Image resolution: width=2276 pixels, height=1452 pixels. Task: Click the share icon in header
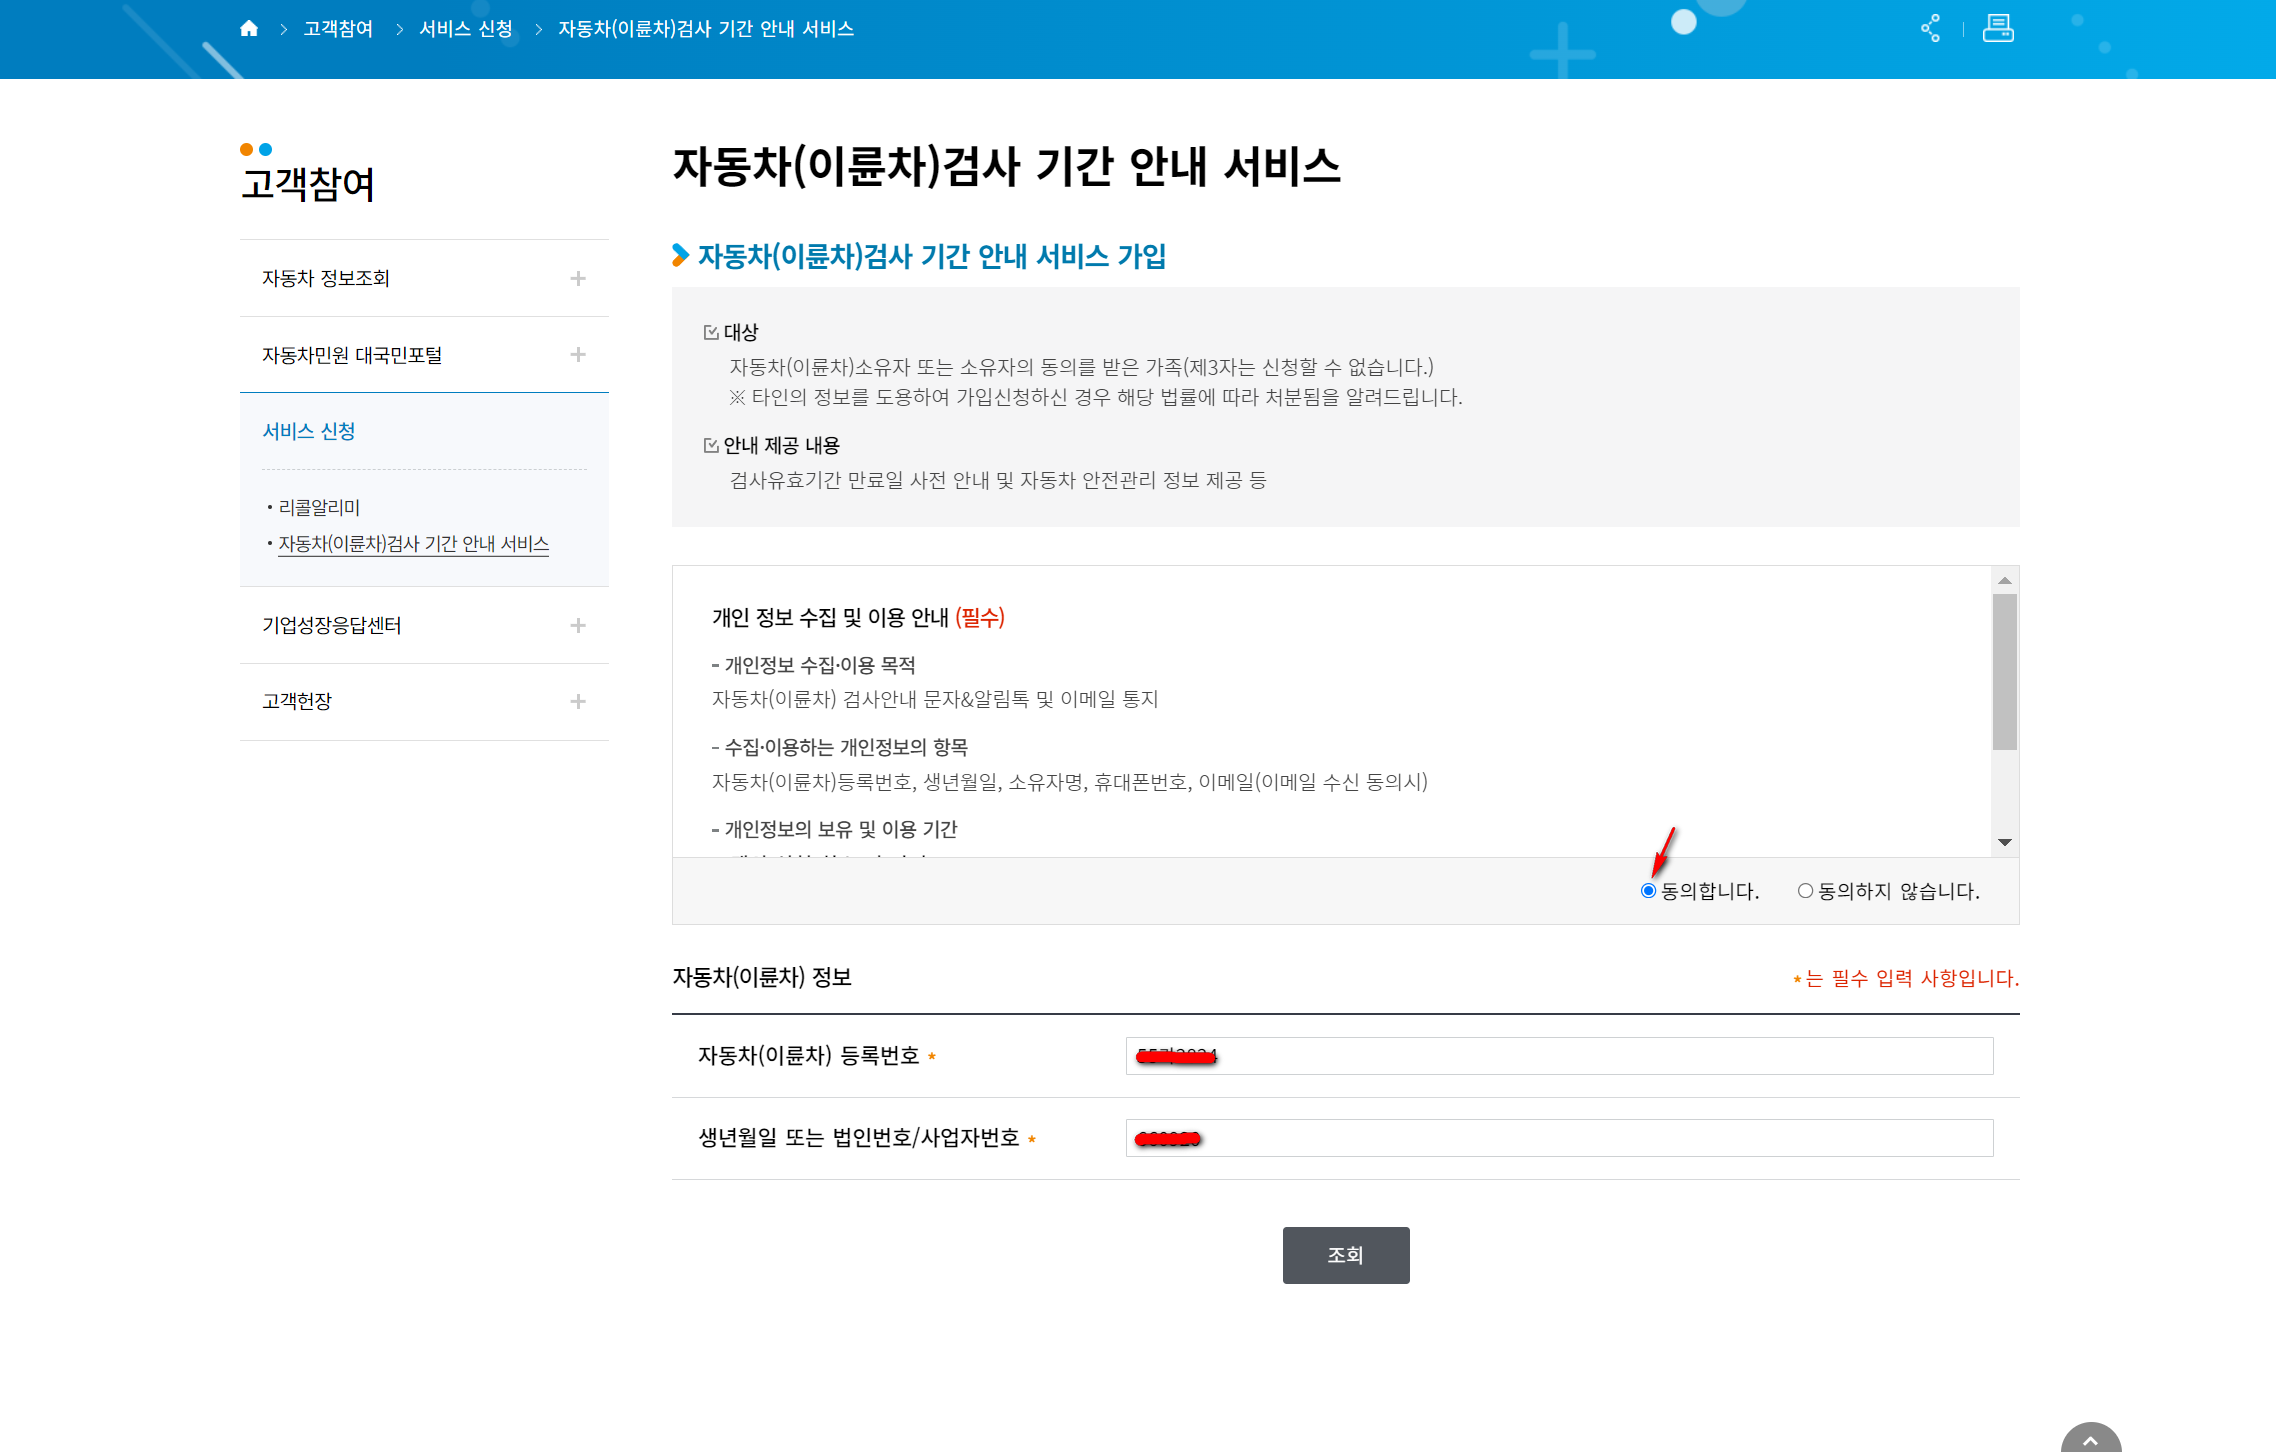(x=1930, y=28)
